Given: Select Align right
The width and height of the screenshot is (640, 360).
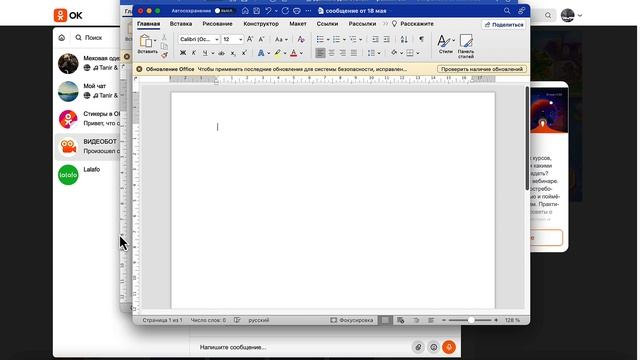Looking at the screenshot, I should click(x=342, y=53).
